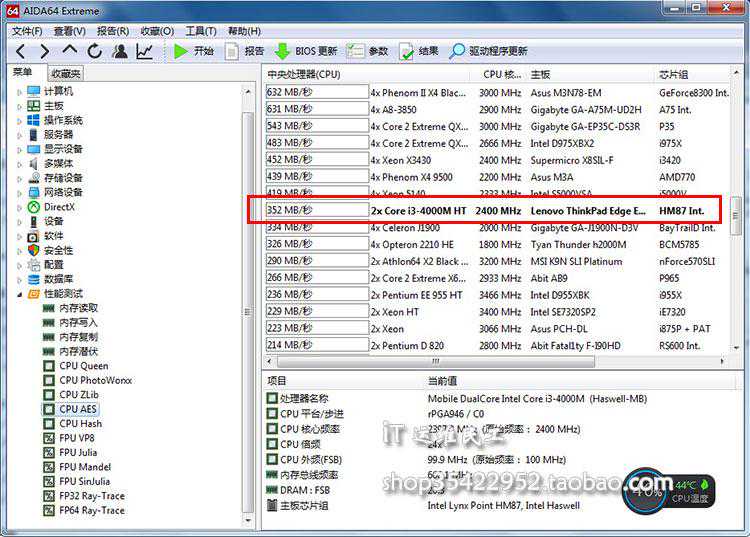Expand the 计算机 tree node
The height and width of the screenshot is (537, 750).
coord(19,91)
